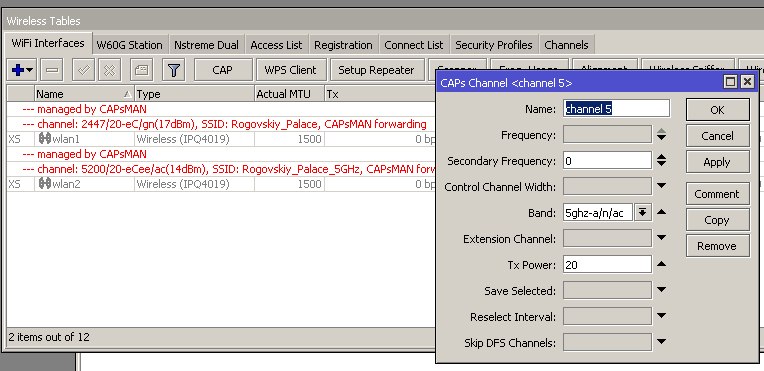The image size is (764, 371).
Task: Click the Band value field
Action: (598, 213)
